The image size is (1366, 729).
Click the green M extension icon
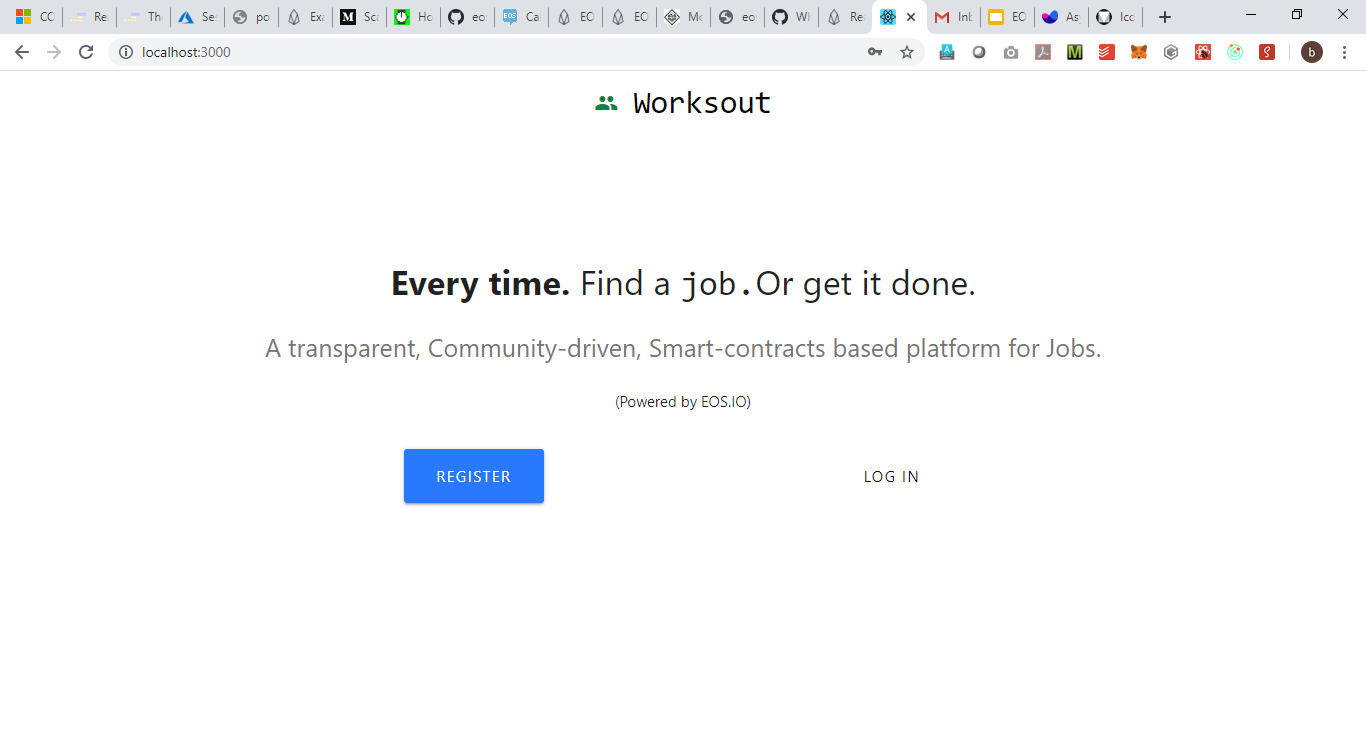click(x=1075, y=52)
